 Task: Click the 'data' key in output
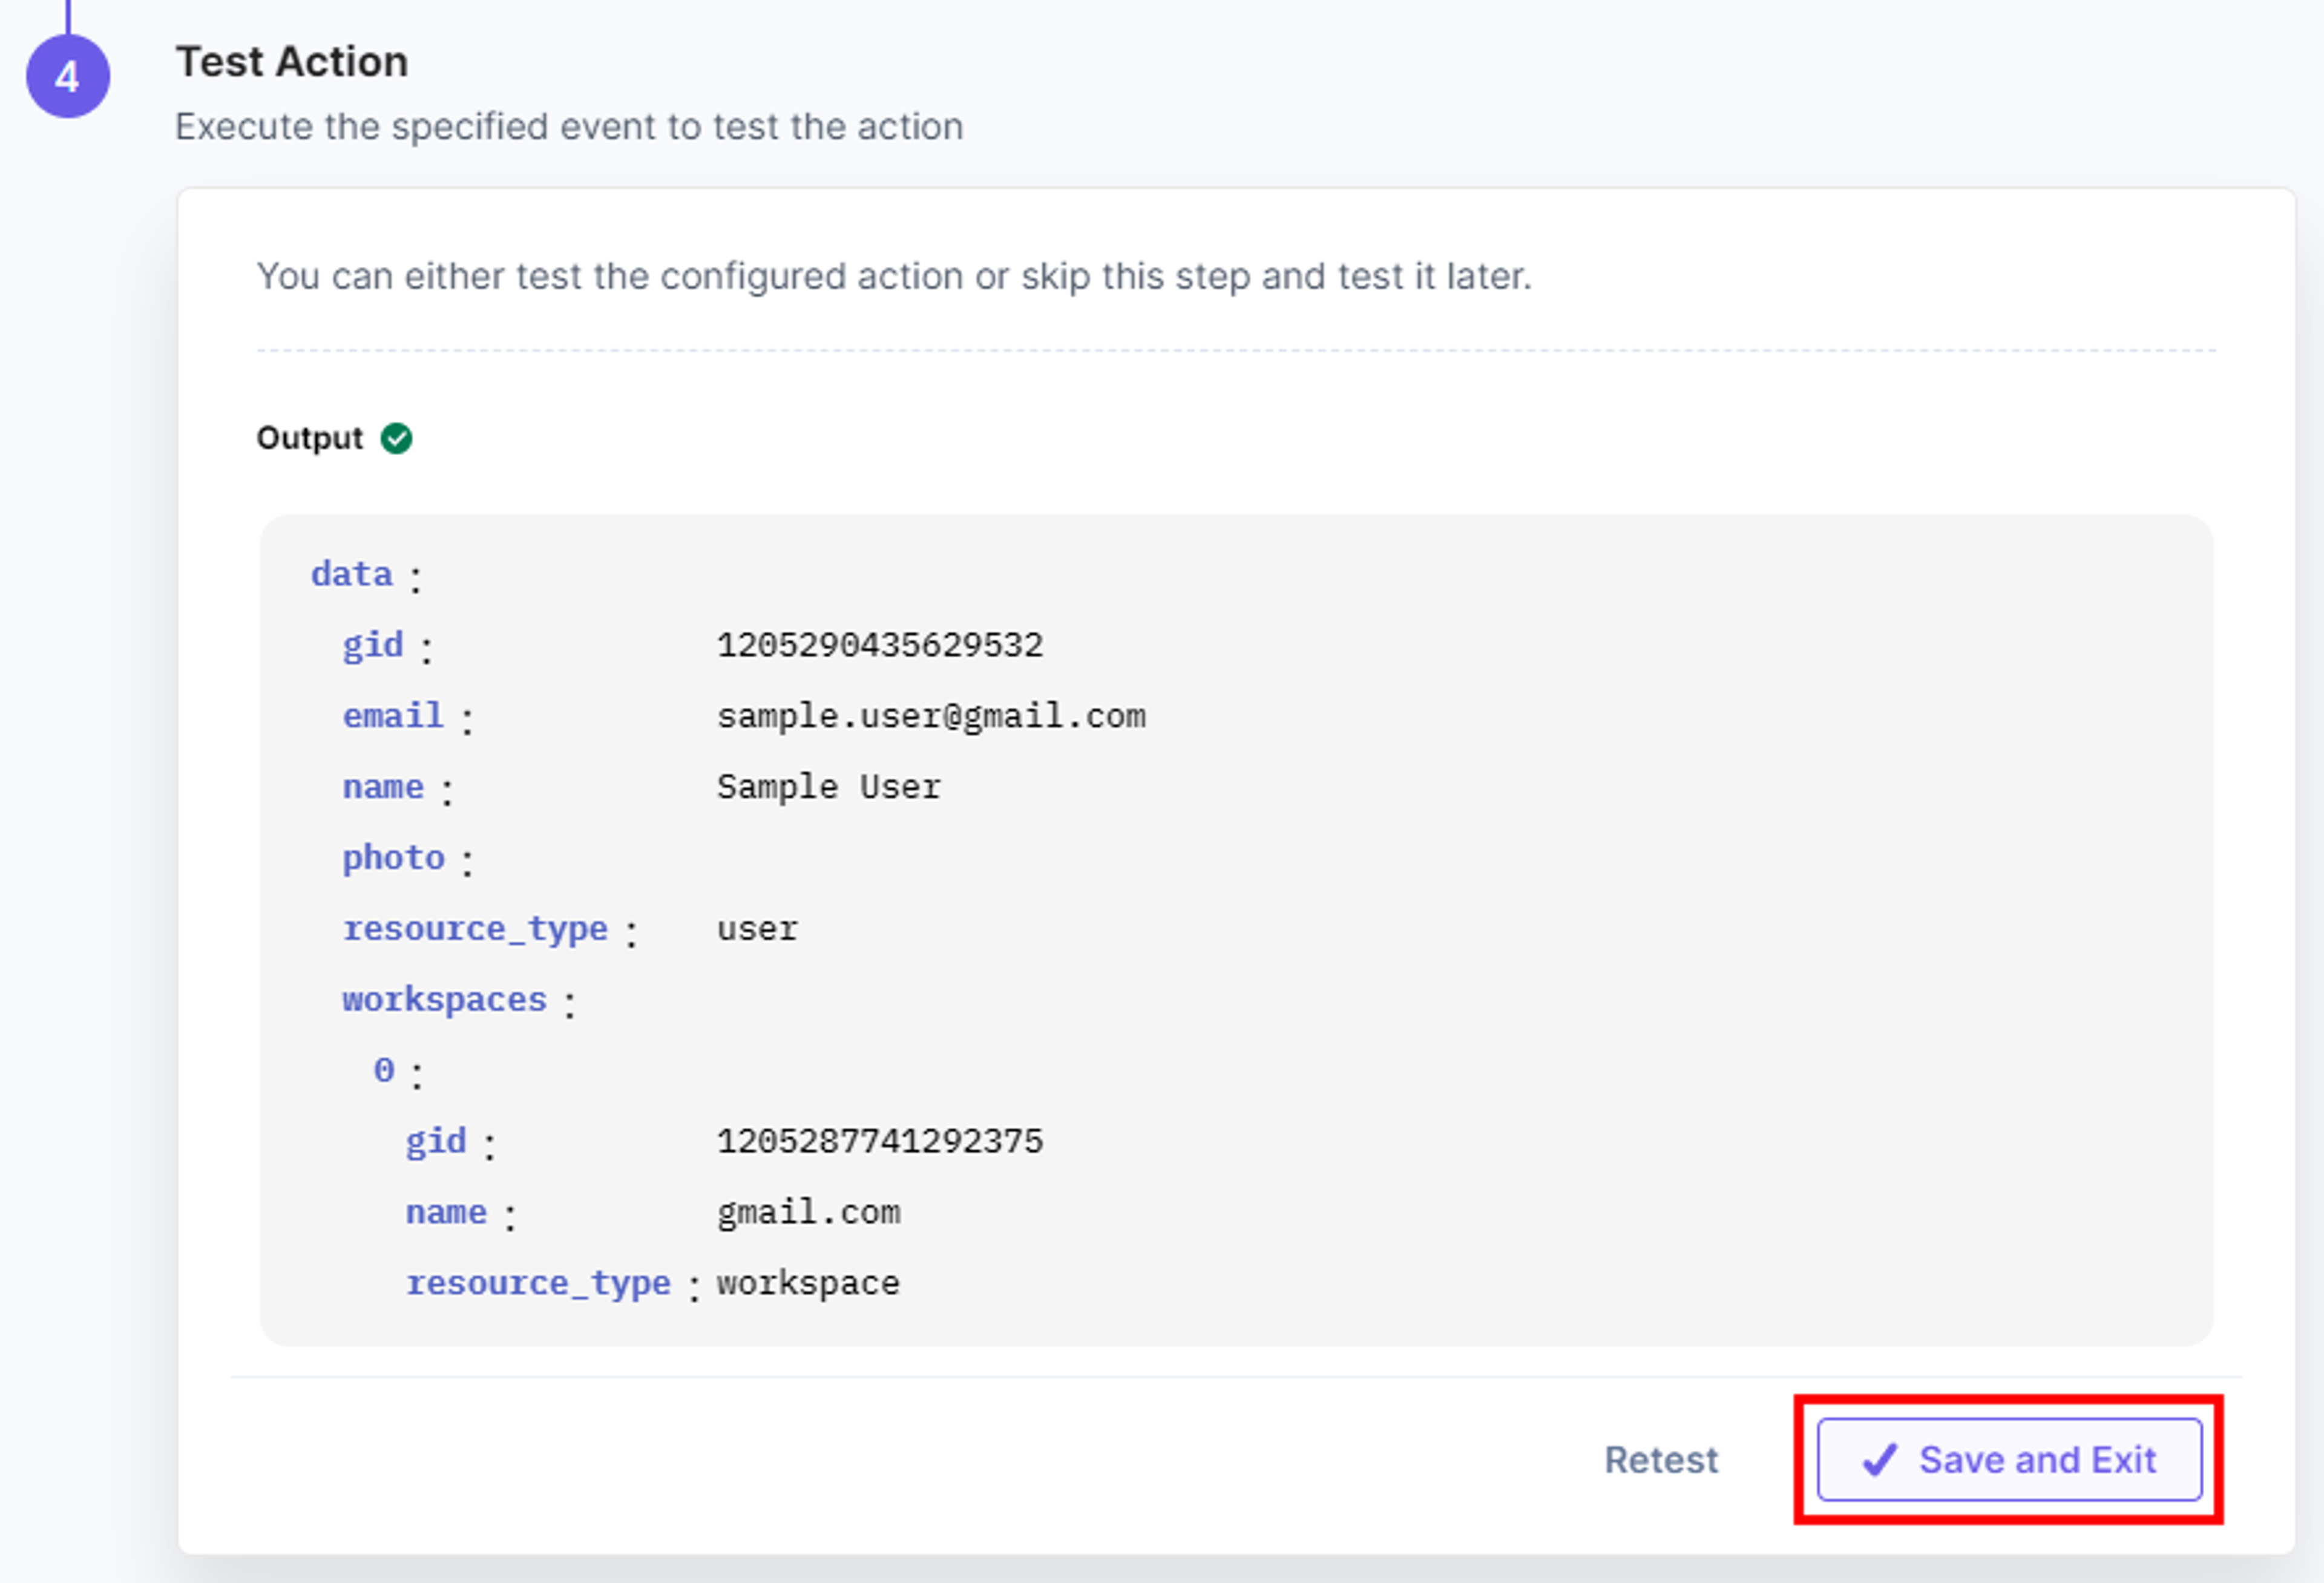click(352, 574)
